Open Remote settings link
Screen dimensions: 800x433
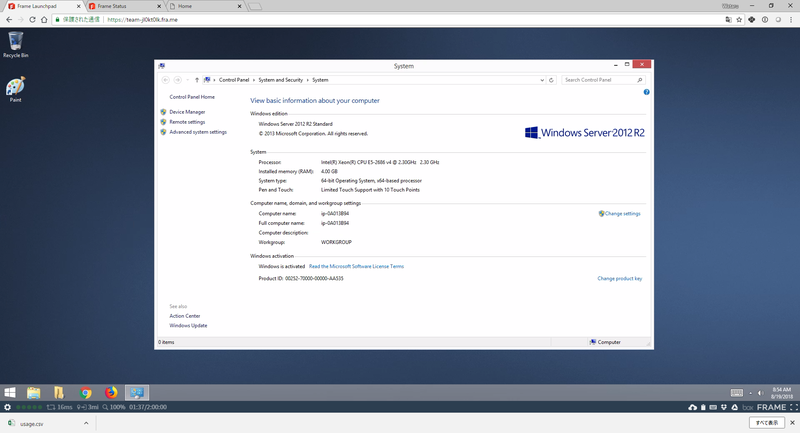coord(187,122)
